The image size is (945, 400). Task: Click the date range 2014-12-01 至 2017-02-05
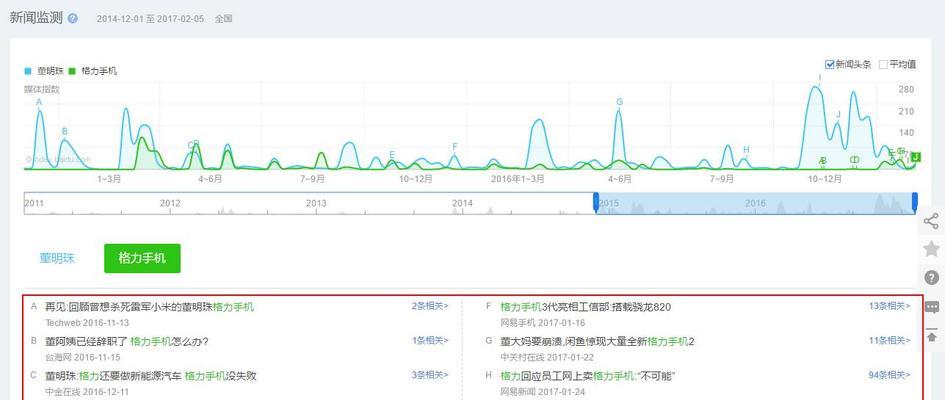pyautogui.click(x=150, y=19)
